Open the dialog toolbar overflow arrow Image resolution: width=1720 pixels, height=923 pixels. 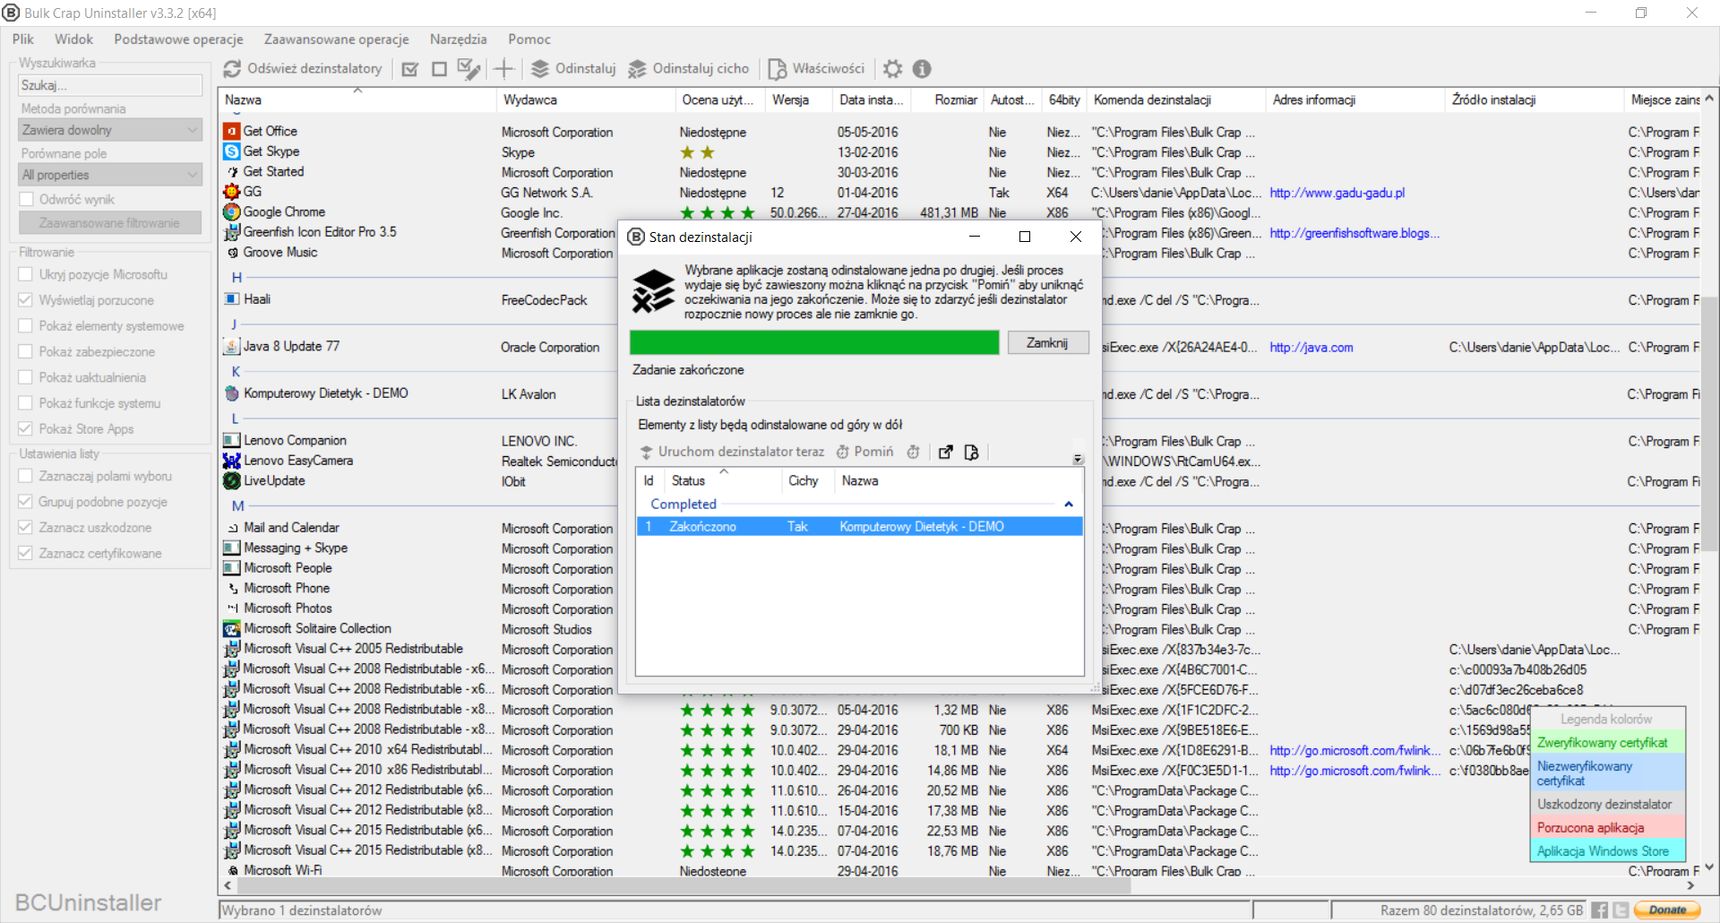[1077, 459]
